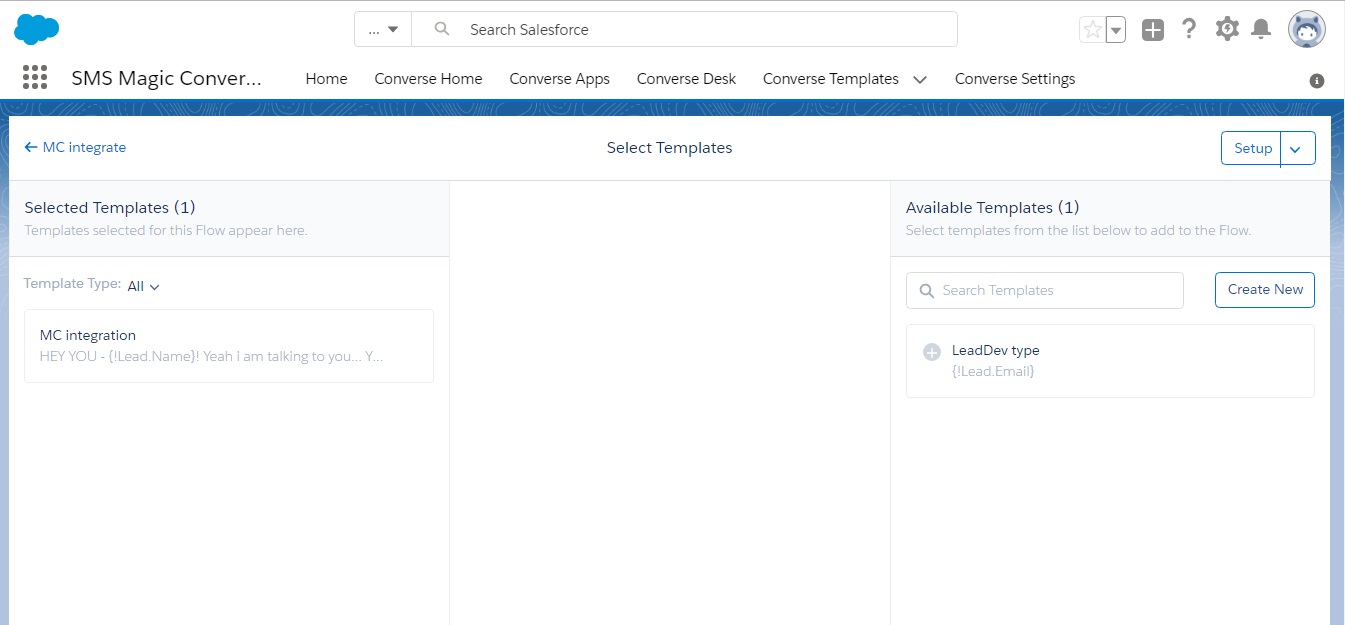Click the favorites star icon

[1092, 30]
